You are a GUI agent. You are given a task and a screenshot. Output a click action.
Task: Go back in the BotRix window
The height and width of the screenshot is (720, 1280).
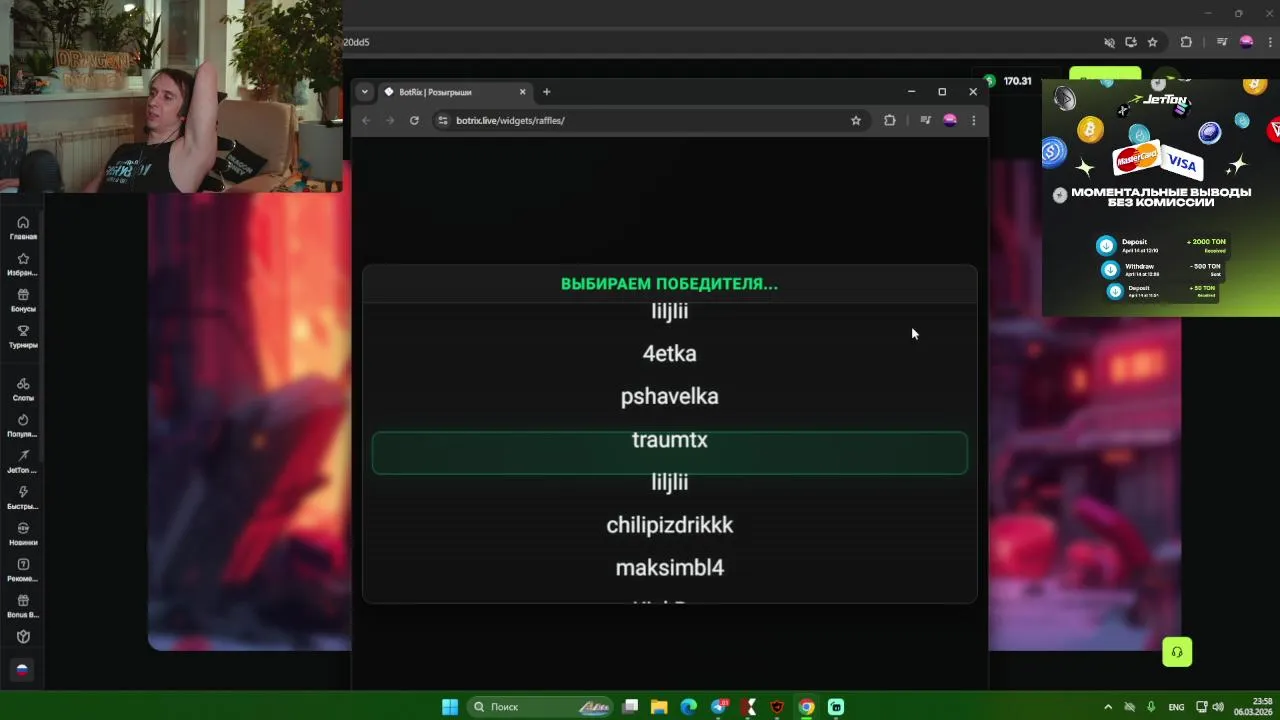[366, 120]
